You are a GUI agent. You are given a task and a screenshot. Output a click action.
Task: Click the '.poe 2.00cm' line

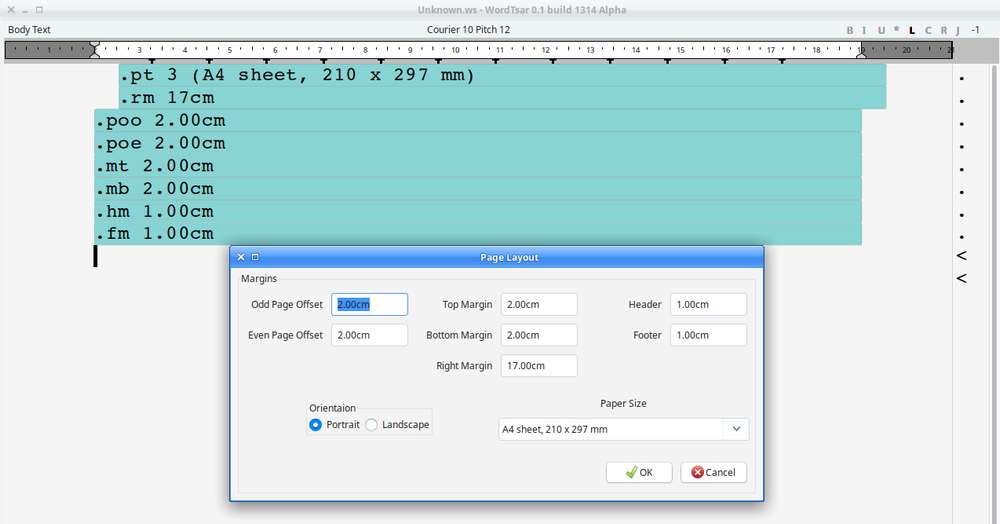(478, 143)
